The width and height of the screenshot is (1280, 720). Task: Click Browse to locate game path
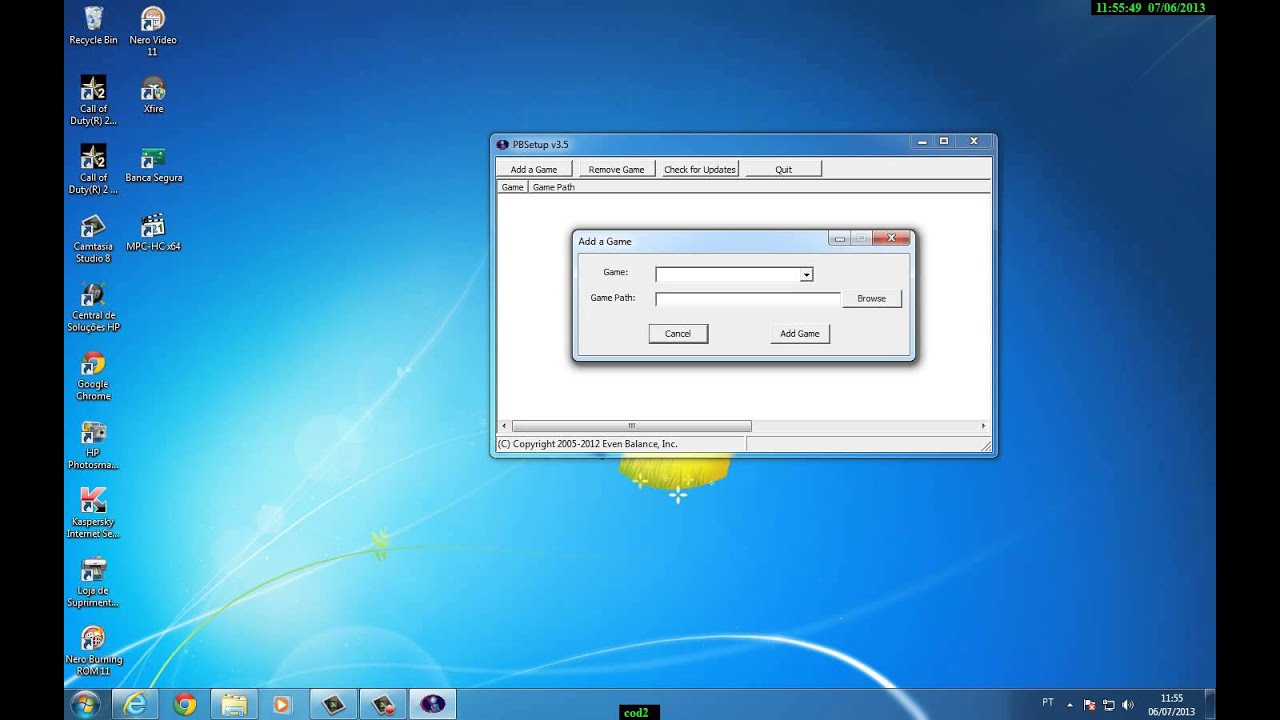[x=871, y=298]
